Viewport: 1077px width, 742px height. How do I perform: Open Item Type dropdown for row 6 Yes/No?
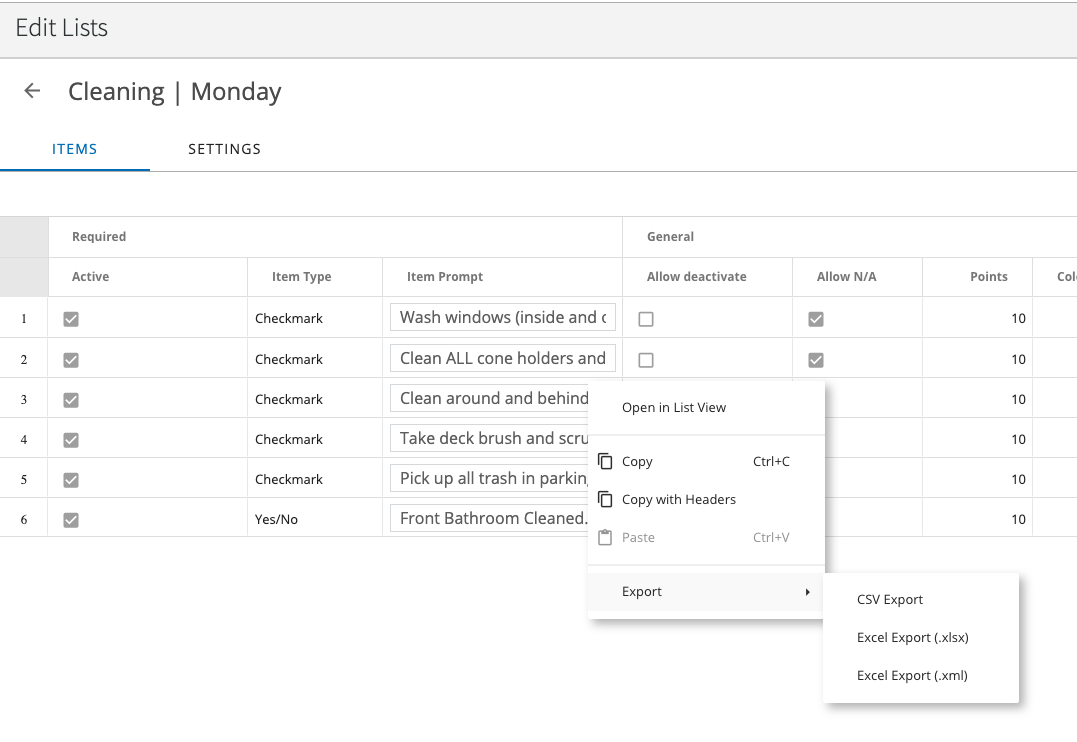click(314, 519)
